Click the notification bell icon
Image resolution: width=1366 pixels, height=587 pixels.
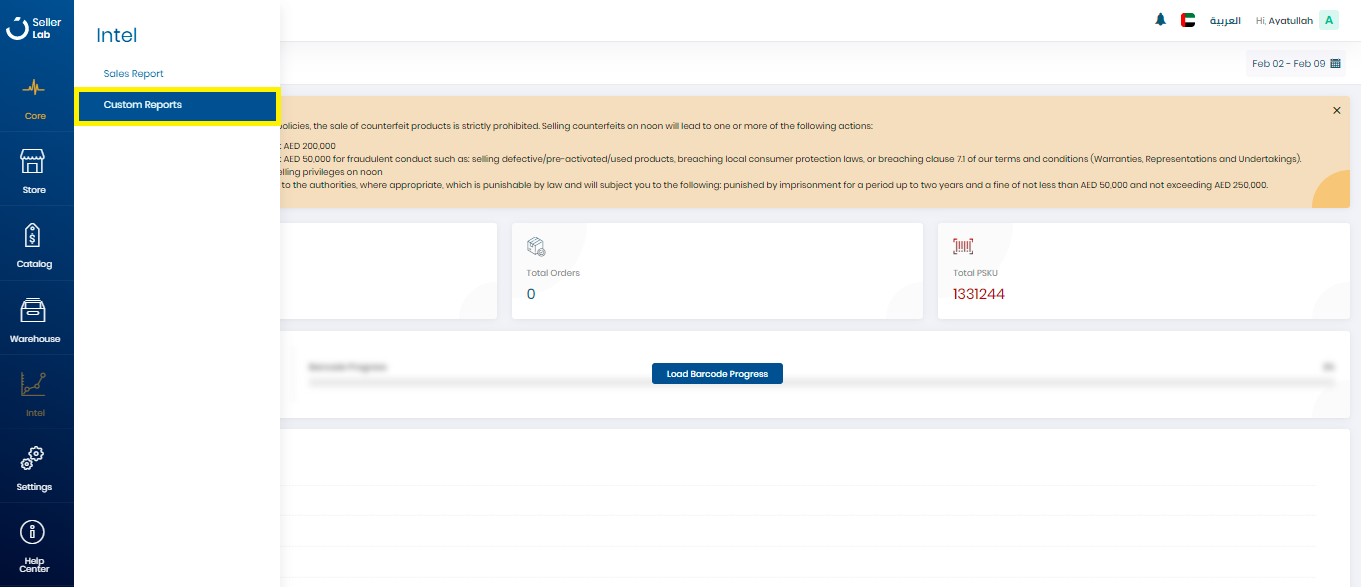1160,20
